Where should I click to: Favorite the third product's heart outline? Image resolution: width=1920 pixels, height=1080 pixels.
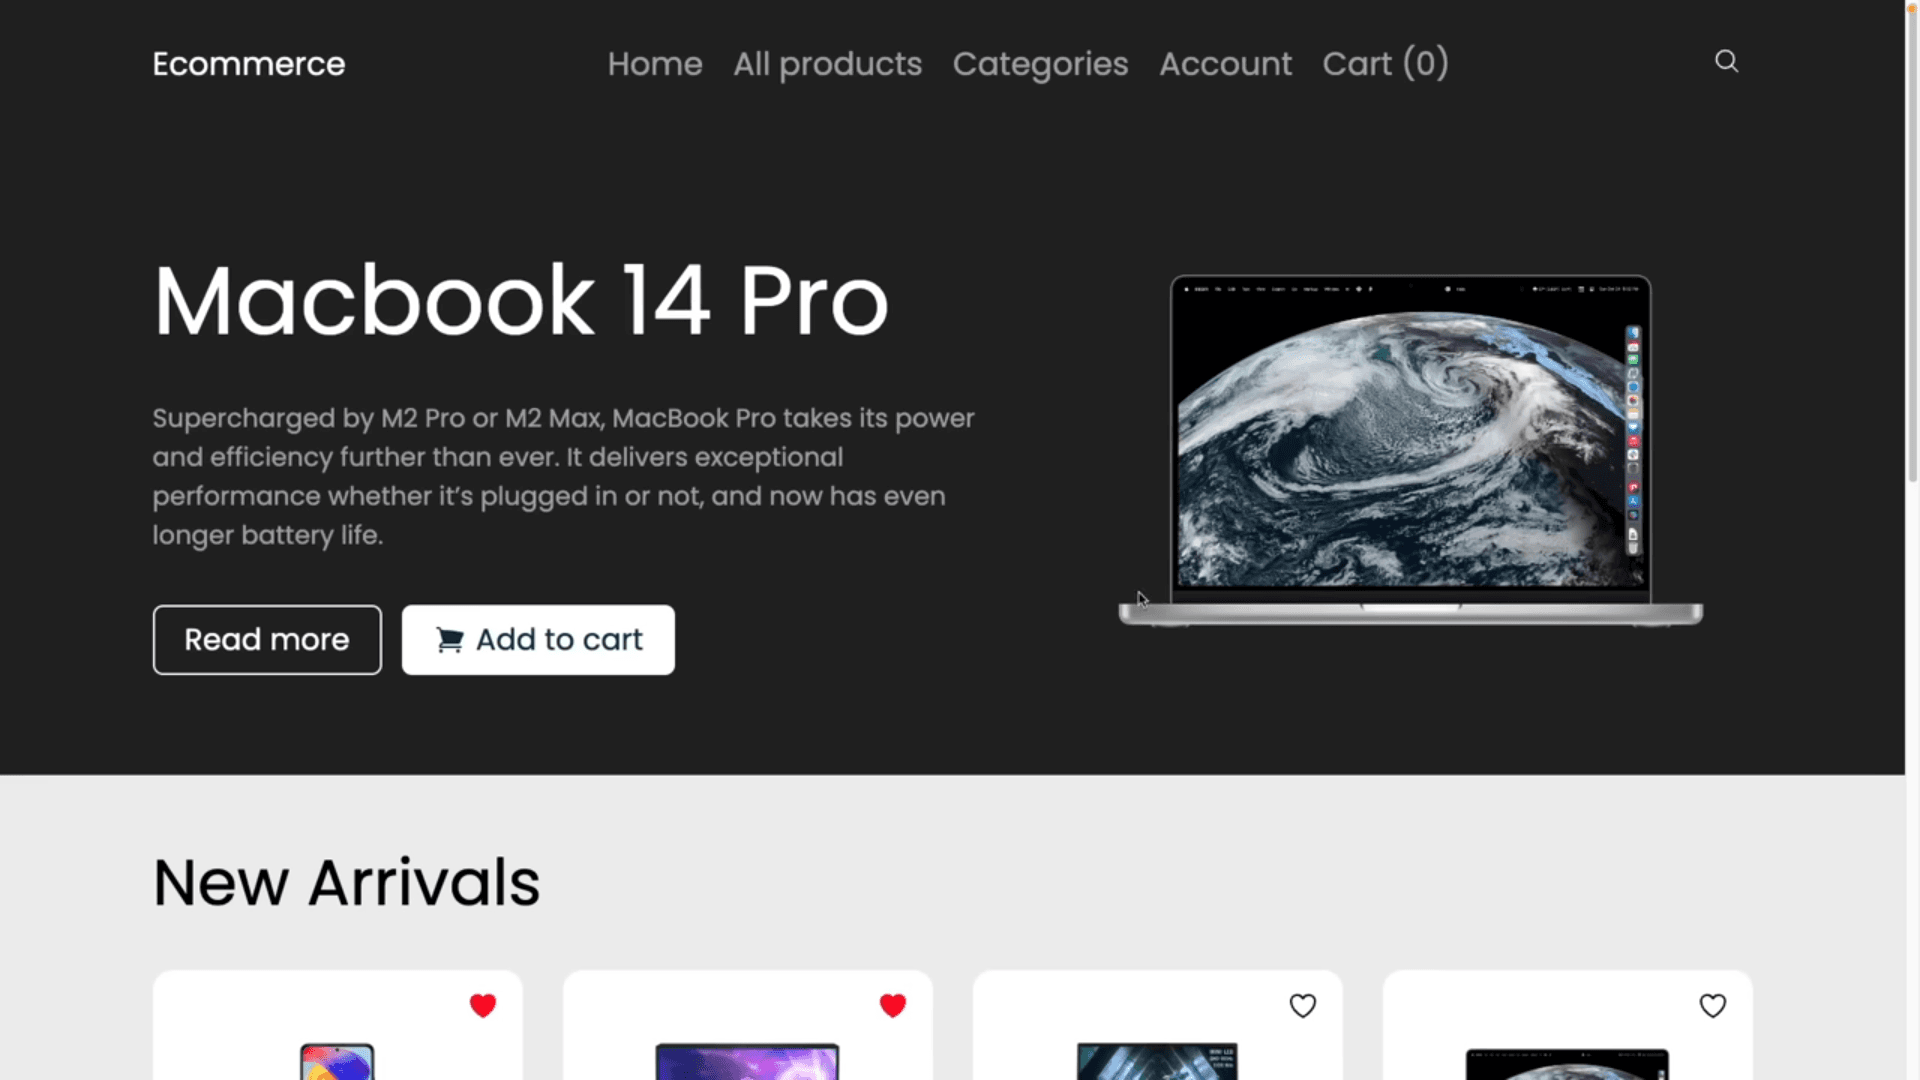pyautogui.click(x=1302, y=1005)
